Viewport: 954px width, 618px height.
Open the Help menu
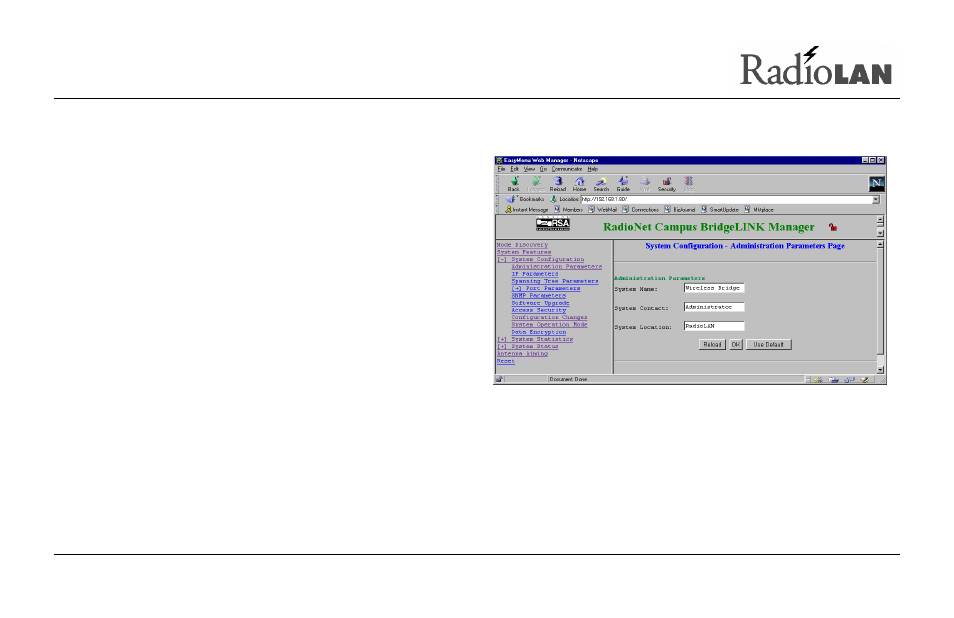tap(593, 169)
